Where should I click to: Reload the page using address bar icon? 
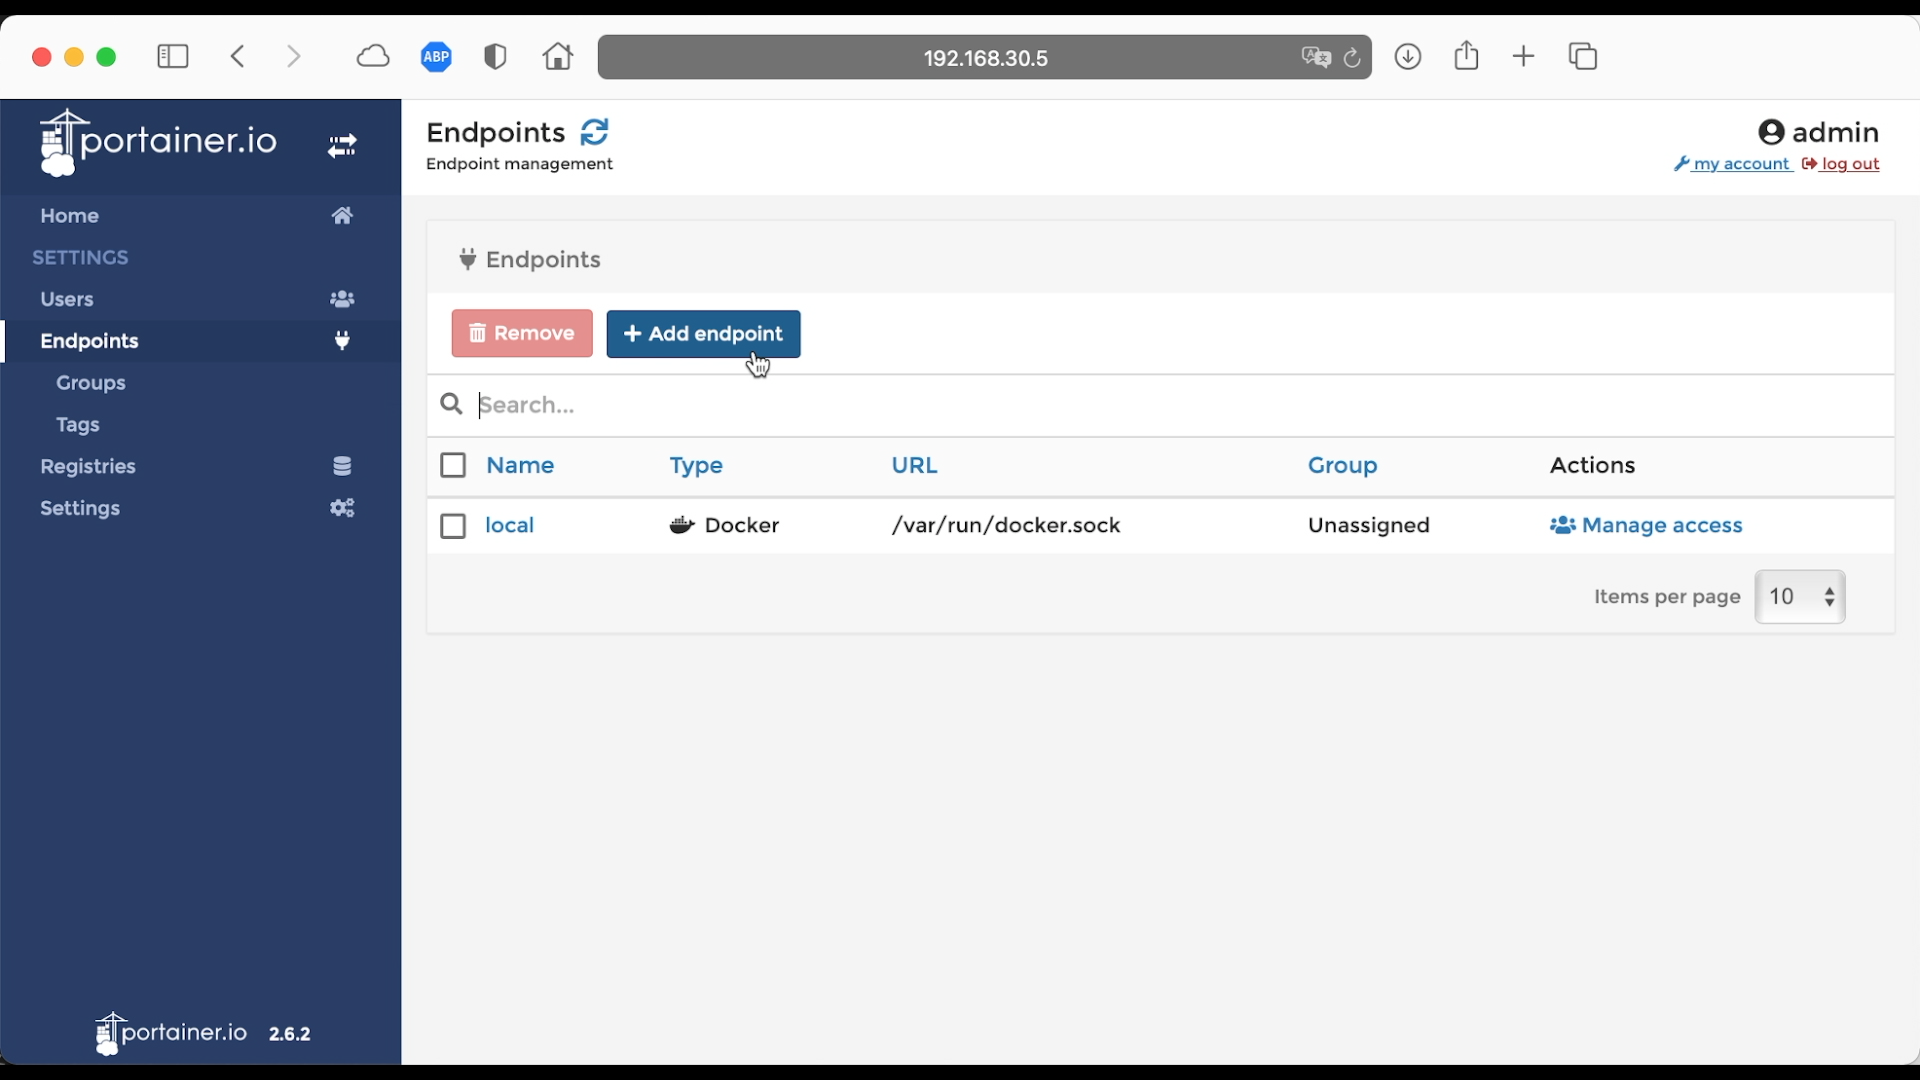point(1352,58)
